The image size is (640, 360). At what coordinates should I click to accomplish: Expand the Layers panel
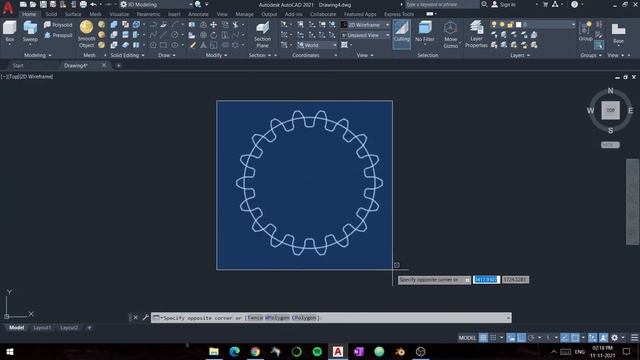520,55
